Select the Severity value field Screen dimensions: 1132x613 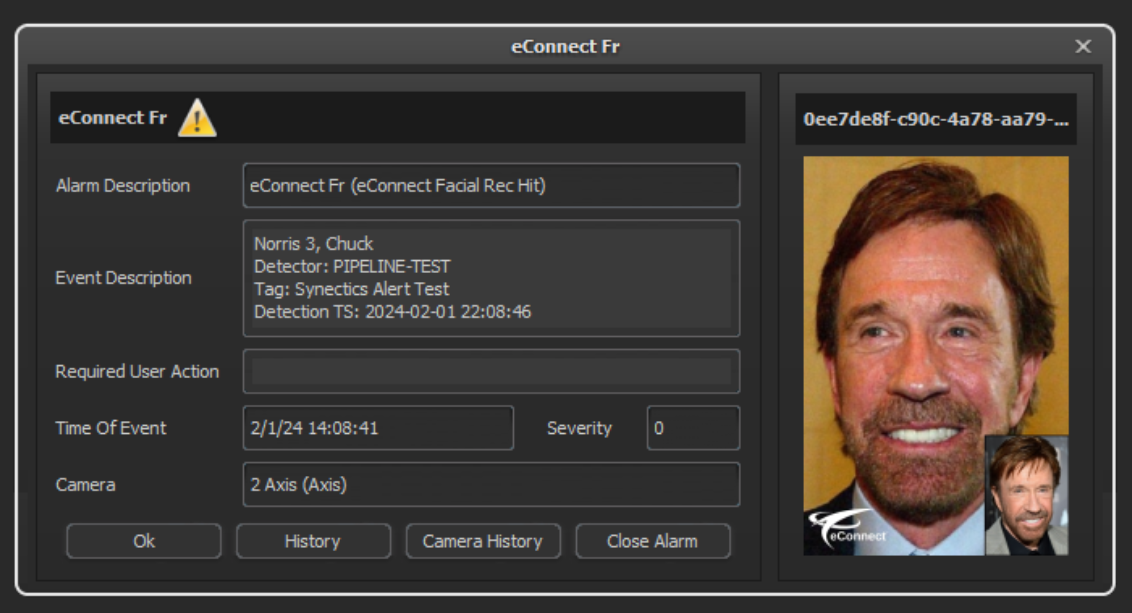(693, 427)
